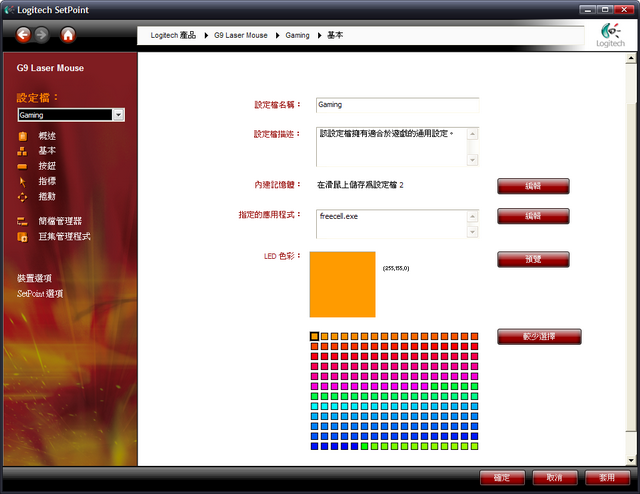Click the 取消 cancel button
The width and height of the screenshot is (640, 494).
click(555, 478)
